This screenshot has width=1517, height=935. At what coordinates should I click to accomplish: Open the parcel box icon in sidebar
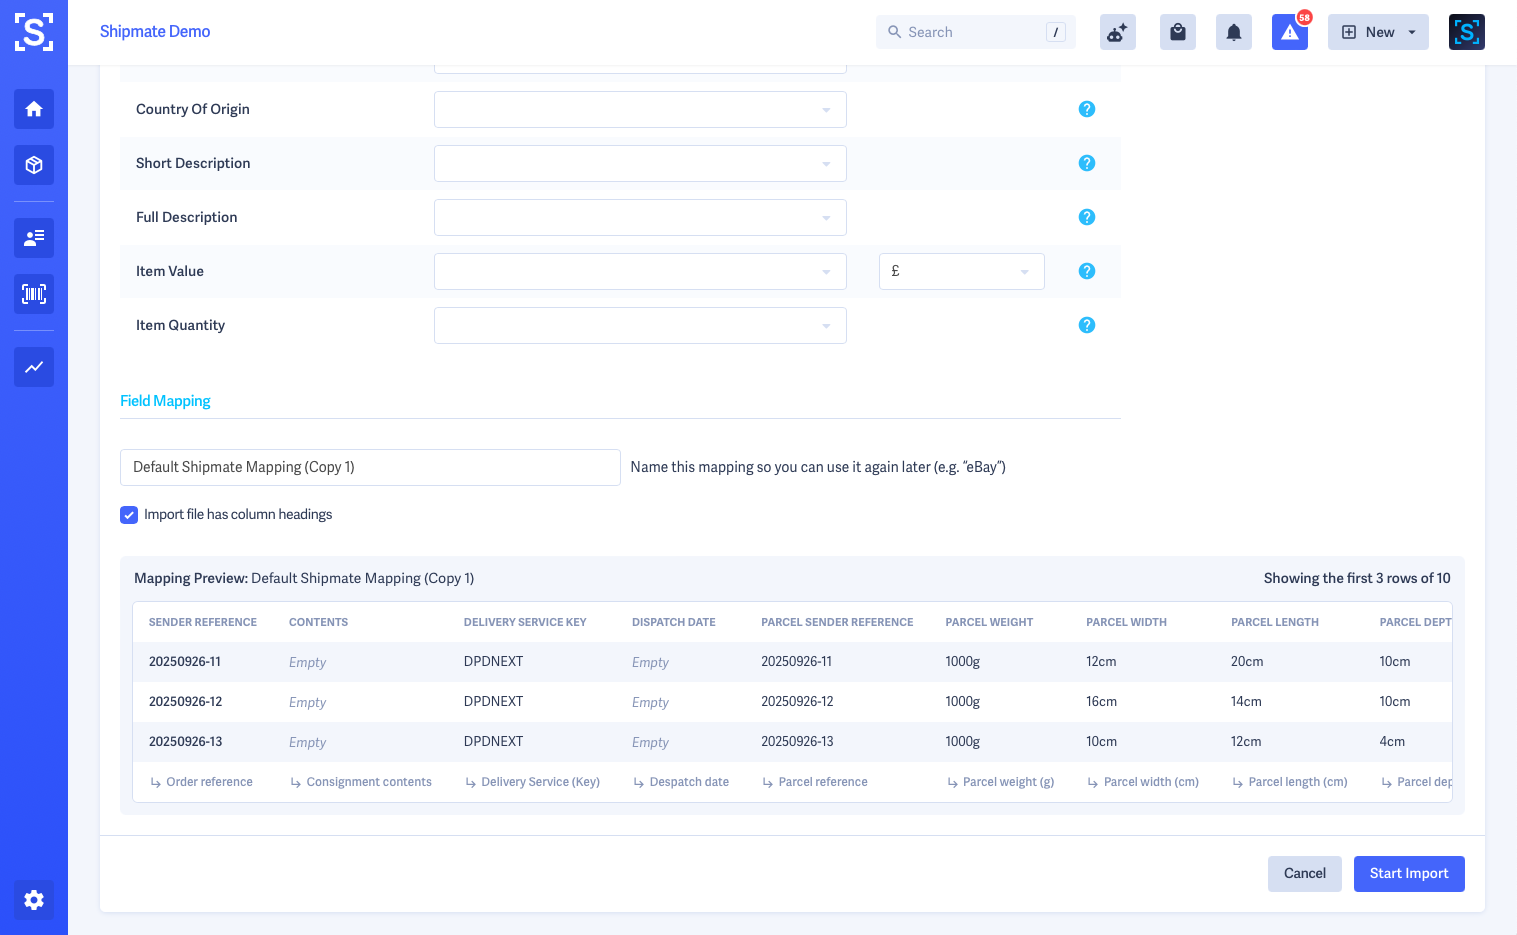point(34,165)
